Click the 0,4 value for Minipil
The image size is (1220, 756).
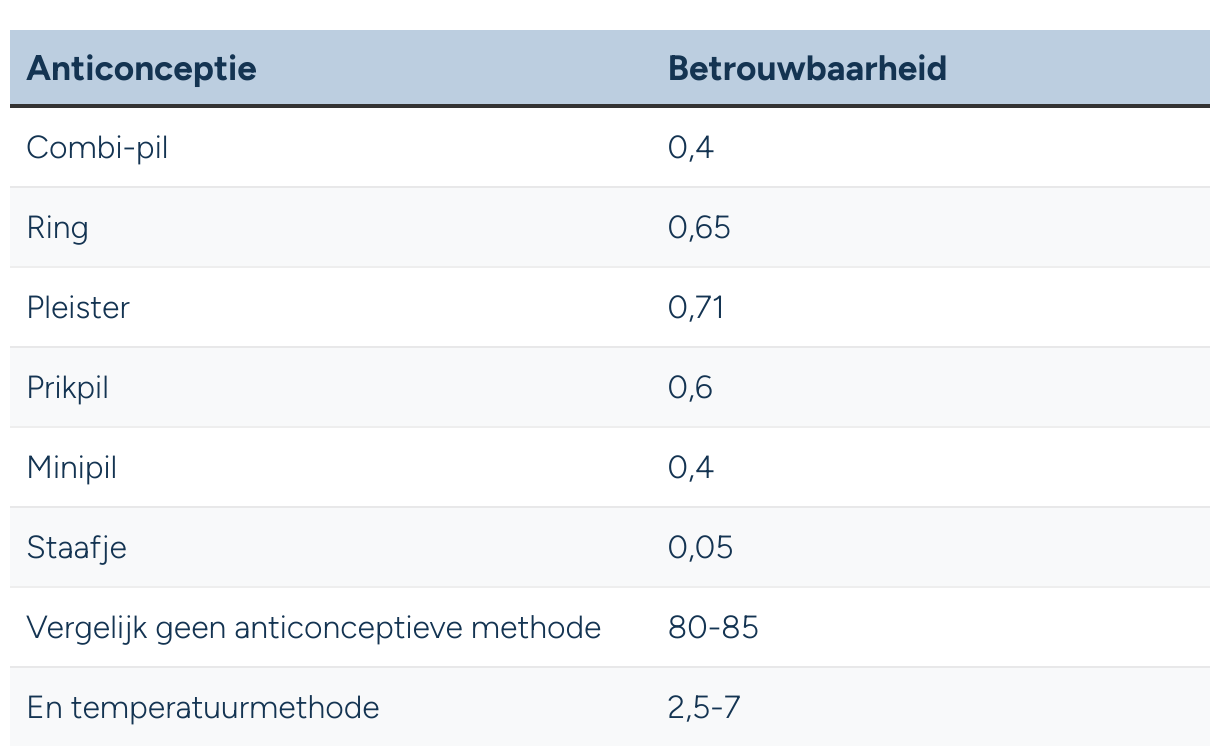(x=691, y=467)
